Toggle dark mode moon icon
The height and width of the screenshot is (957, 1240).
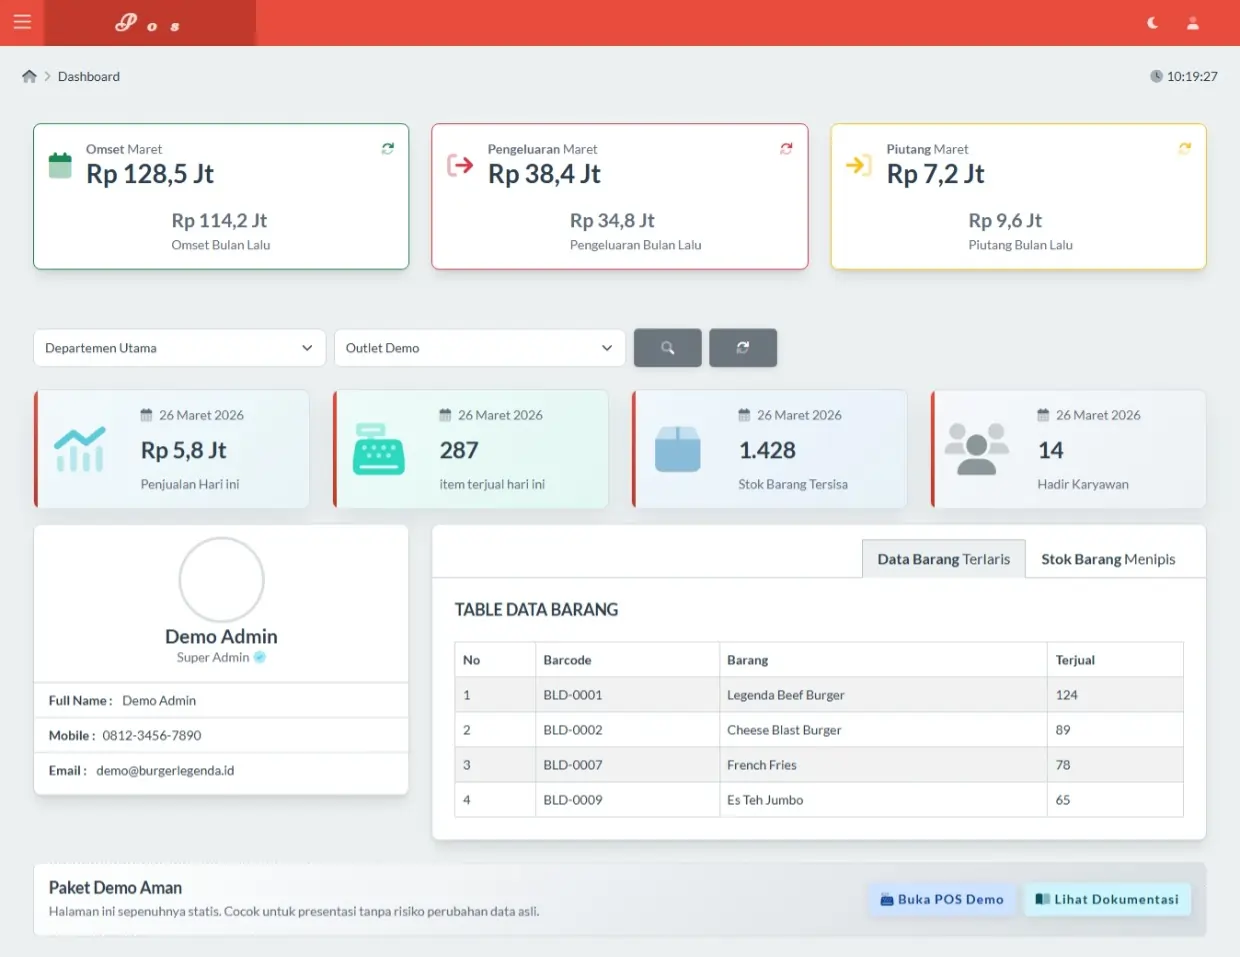(x=1153, y=23)
